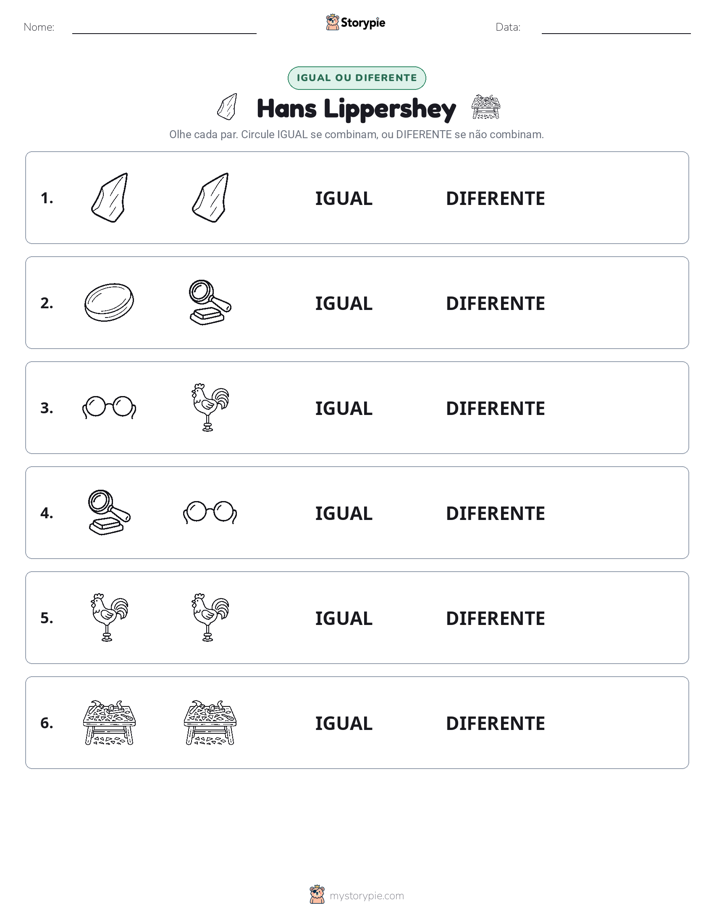Select IGUAL for question 5
This screenshot has height=924, width=714.
343,618
